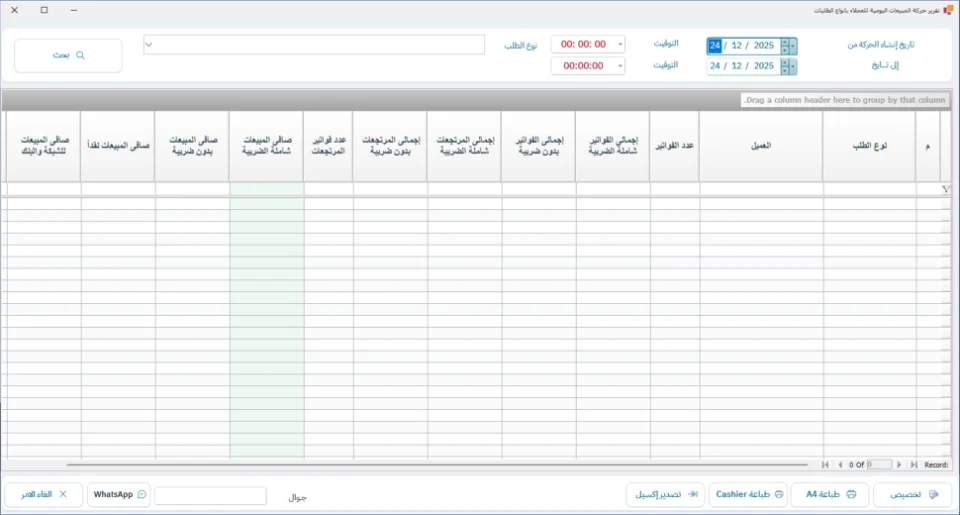Screen dimensions: 960x515
Task: Click the horizontal grid scrollbar
Action: pos(437,465)
